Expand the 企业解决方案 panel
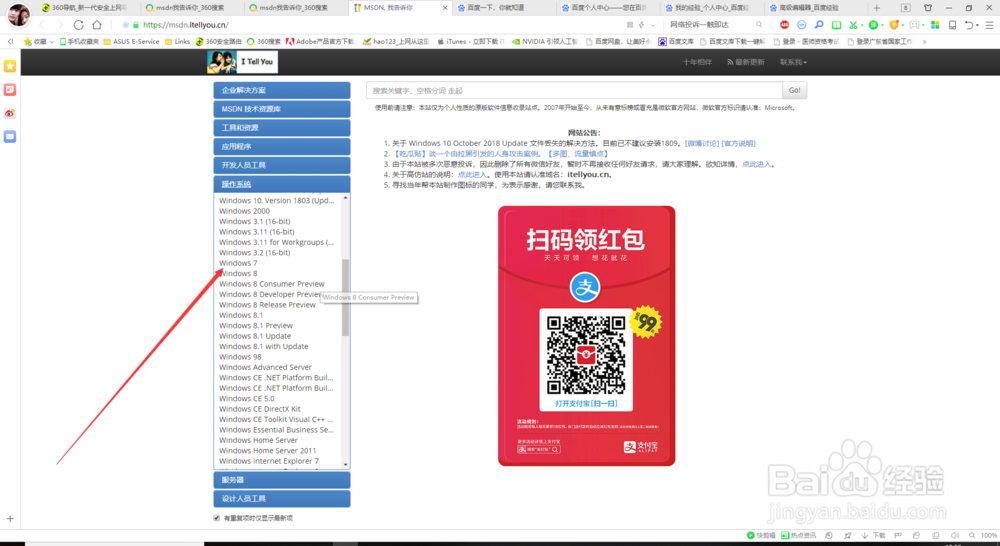 tap(282, 91)
